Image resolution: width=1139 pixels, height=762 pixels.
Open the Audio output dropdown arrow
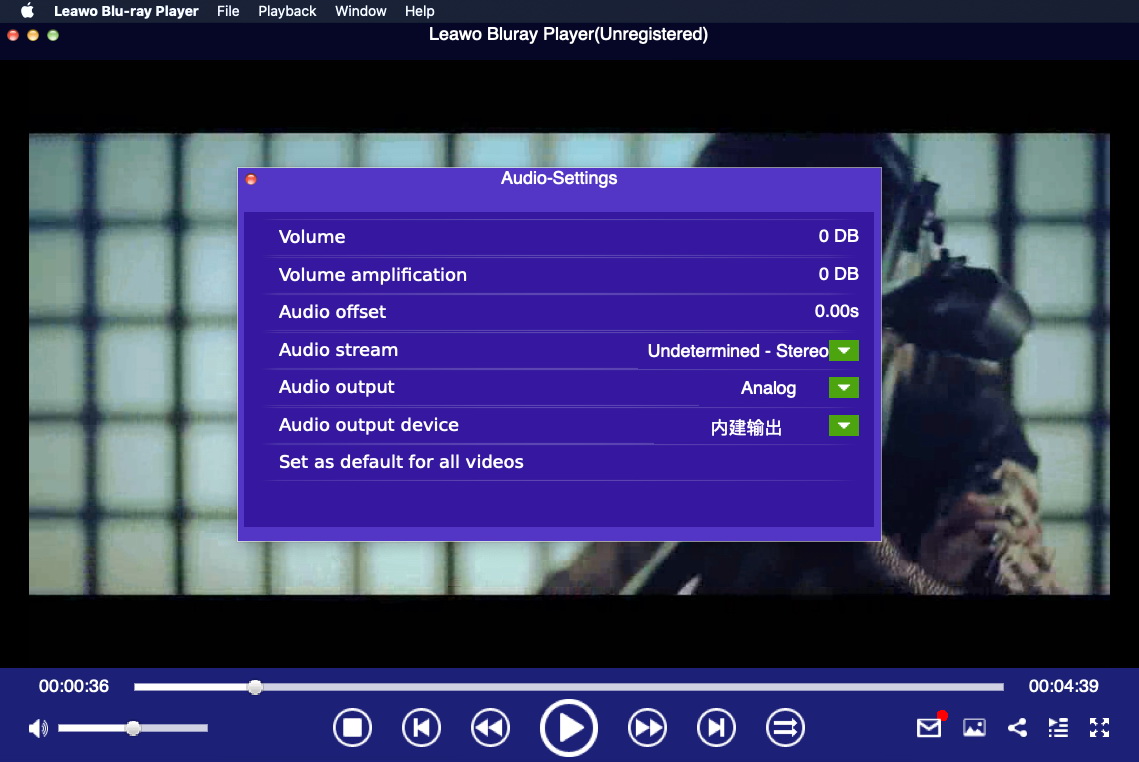tap(843, 387)
